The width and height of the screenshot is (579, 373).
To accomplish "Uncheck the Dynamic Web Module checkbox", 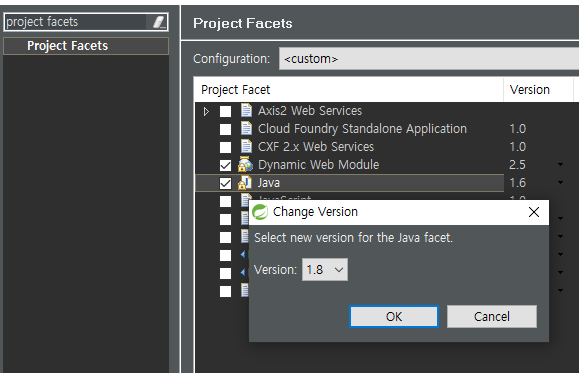I will click(225, 165).
